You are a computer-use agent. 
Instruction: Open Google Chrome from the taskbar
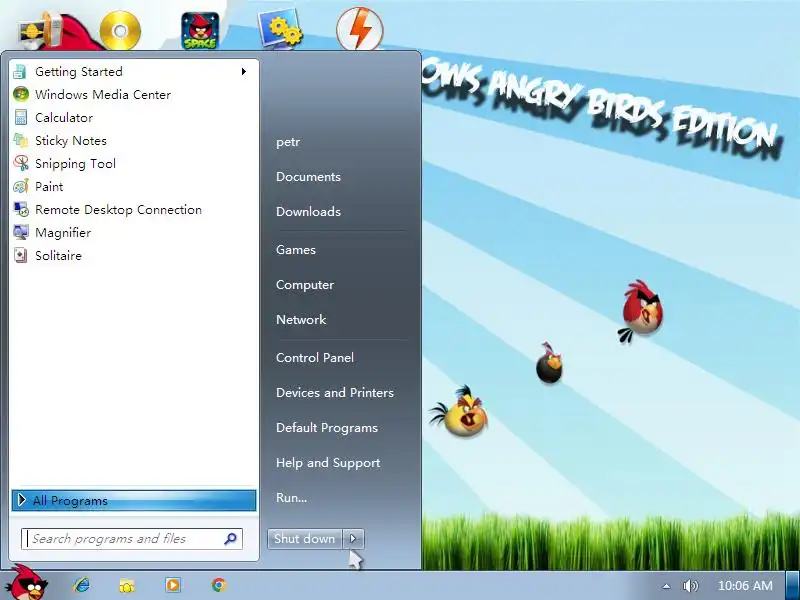219,585
